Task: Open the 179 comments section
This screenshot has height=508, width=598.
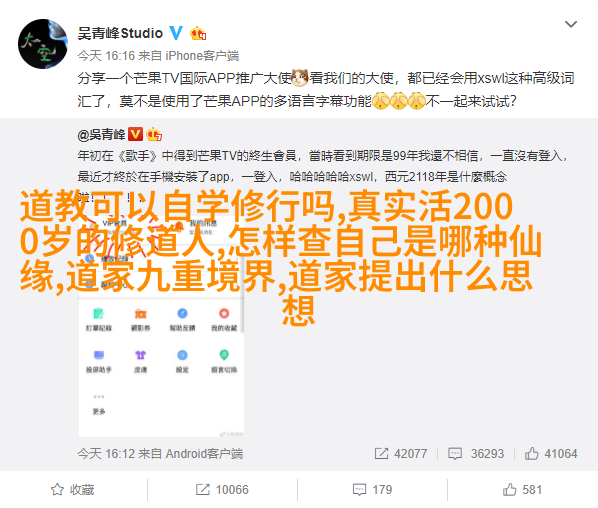Action: 372,489
